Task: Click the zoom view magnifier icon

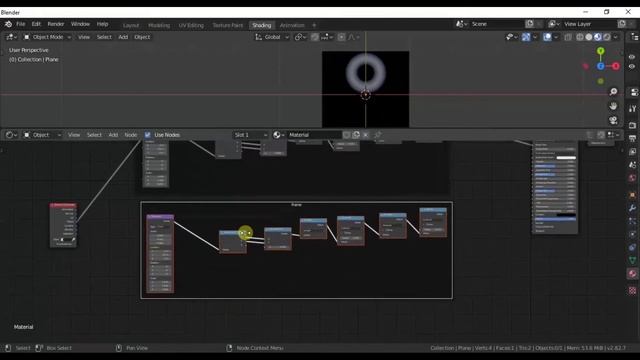Action: pyautogui.click(x=613, y=92)
